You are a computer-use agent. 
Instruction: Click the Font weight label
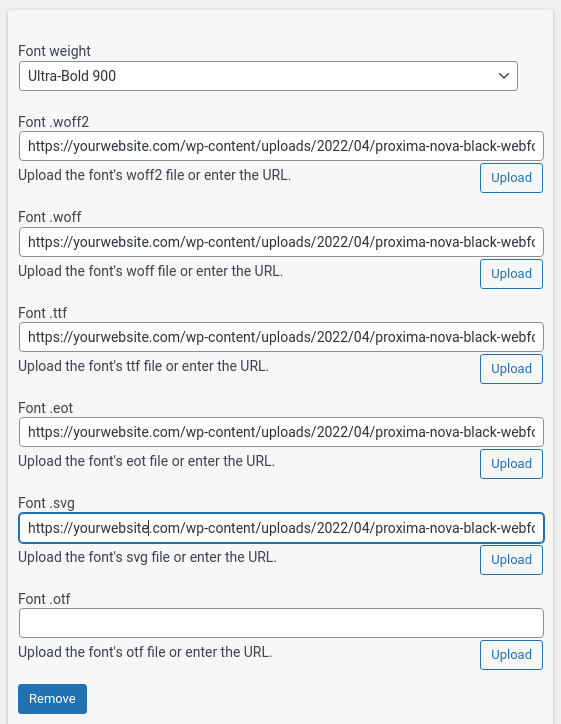[54, 51]
